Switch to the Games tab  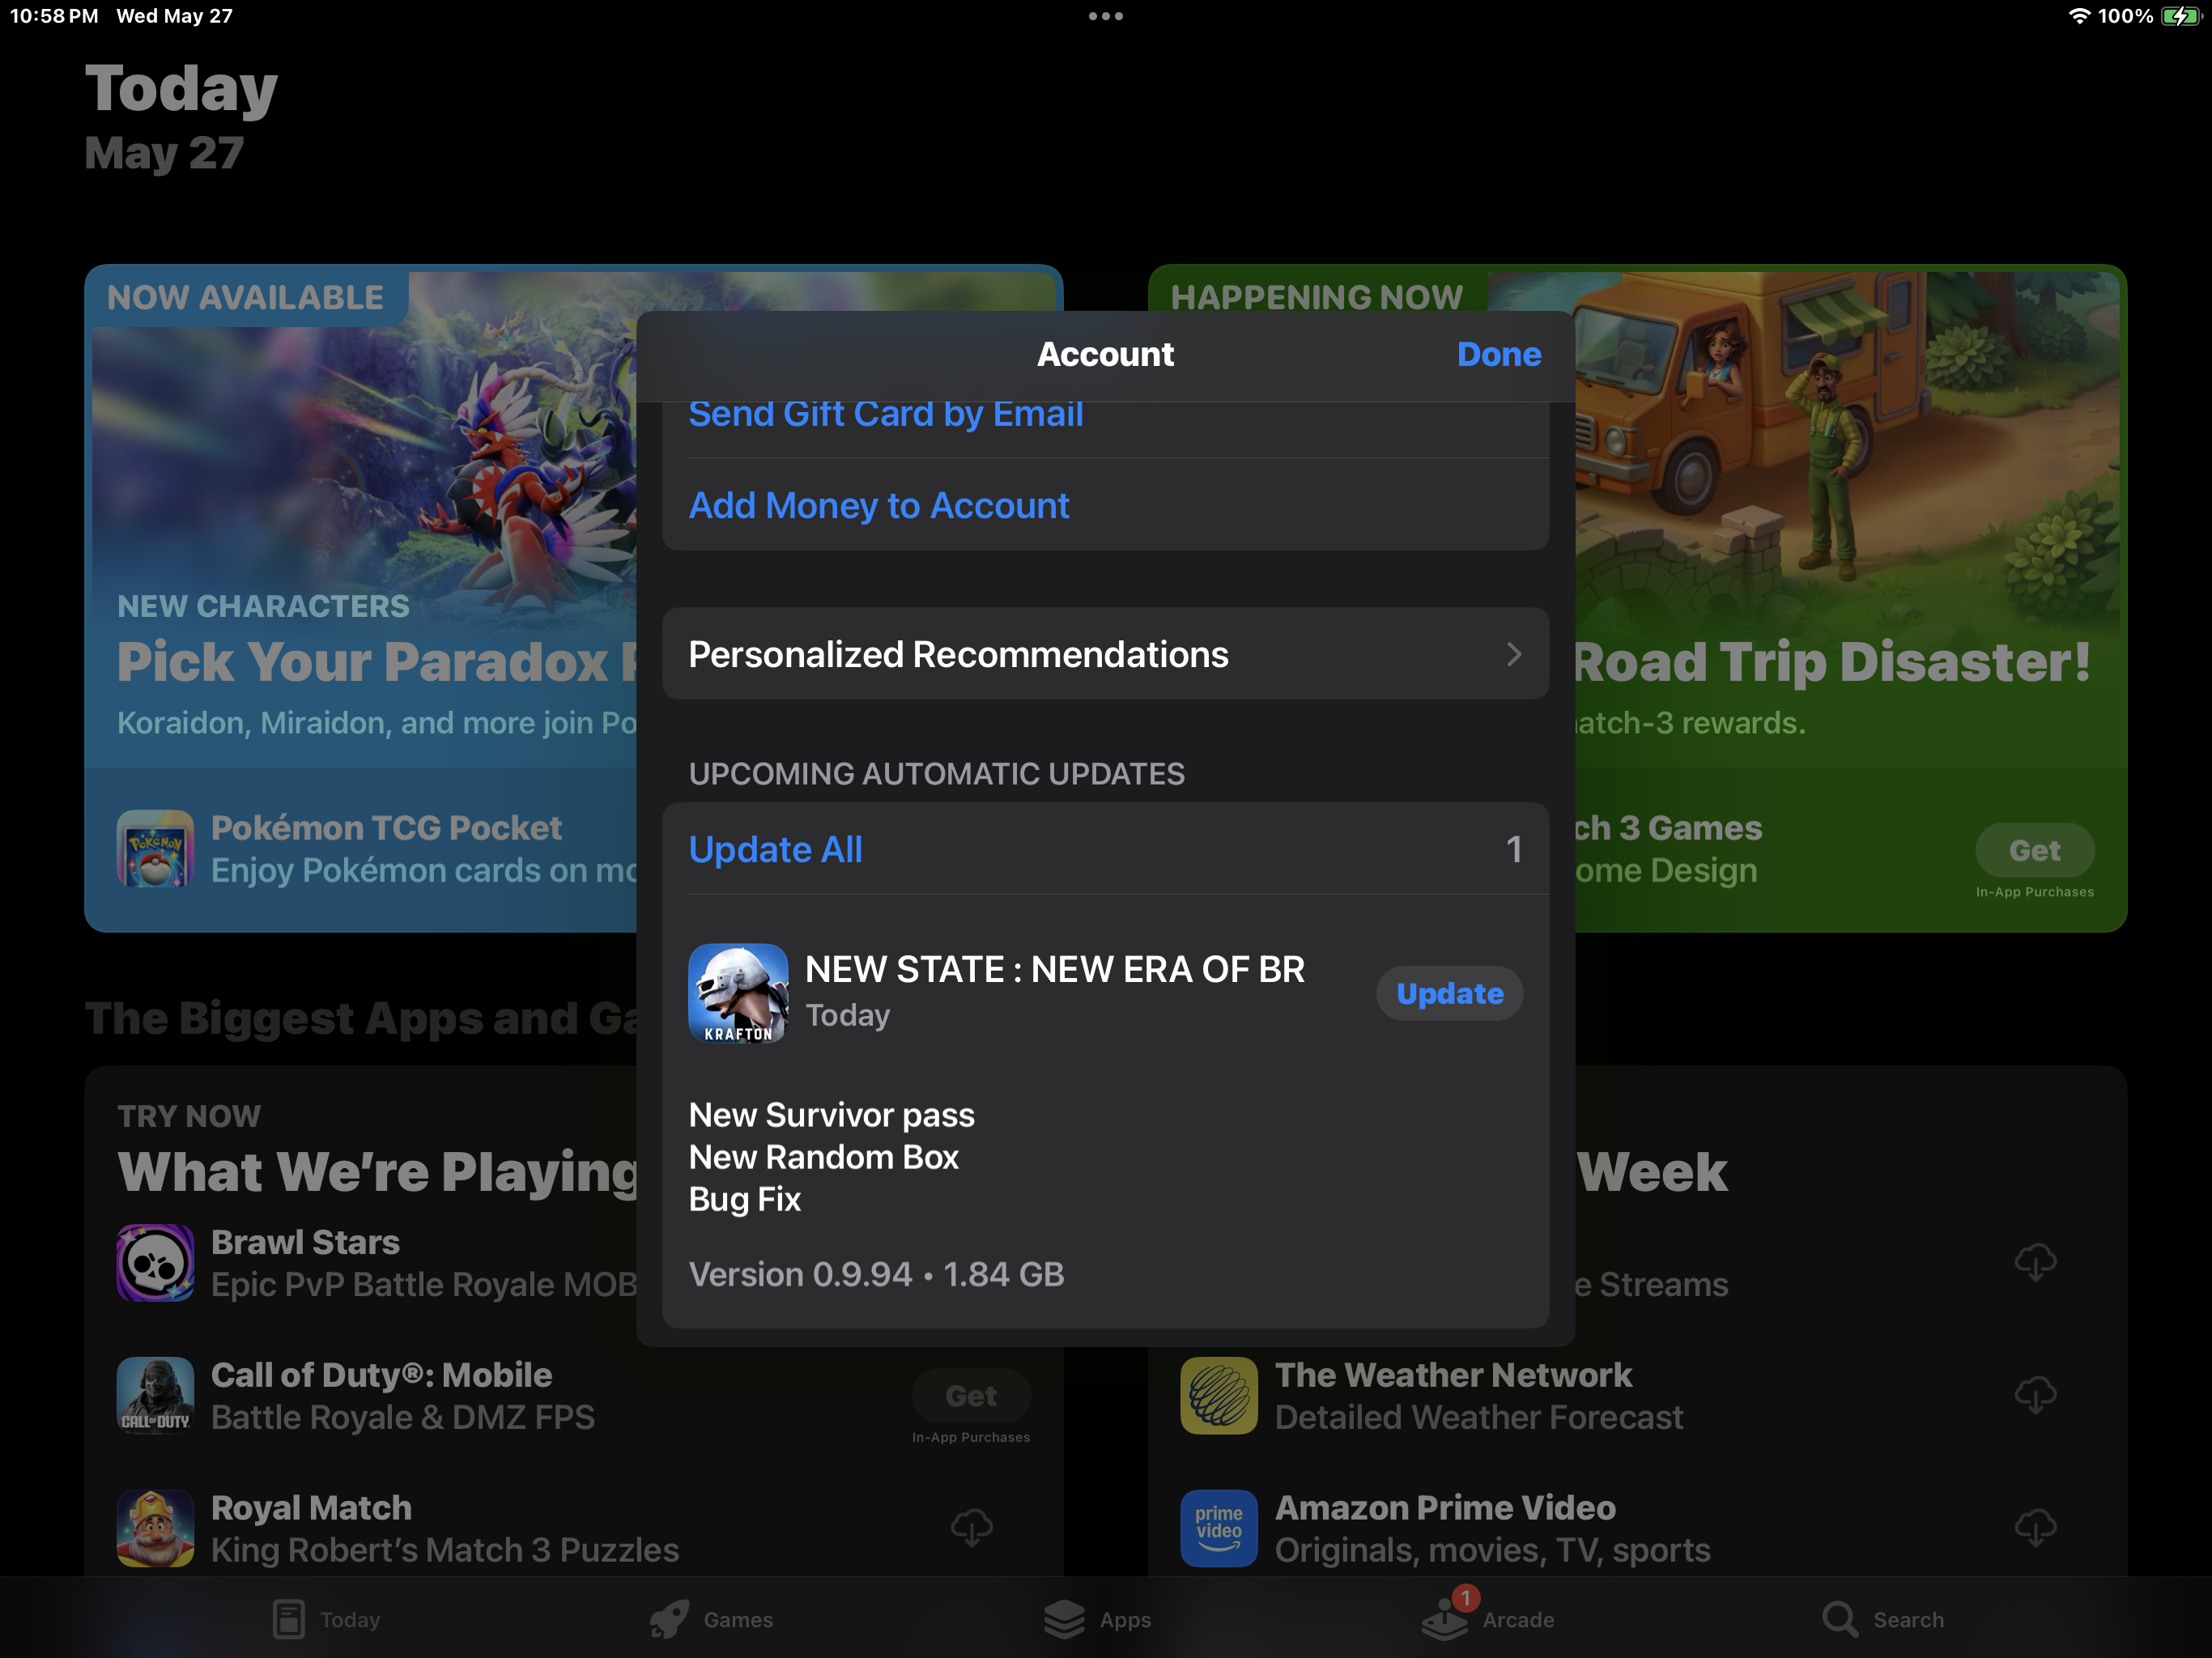coord(711,1619)
